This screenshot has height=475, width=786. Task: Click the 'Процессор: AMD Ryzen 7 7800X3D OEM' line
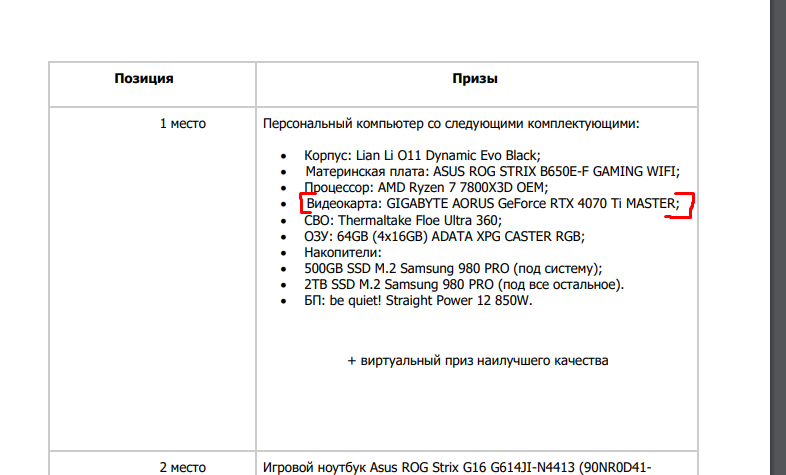click(426, 188)
